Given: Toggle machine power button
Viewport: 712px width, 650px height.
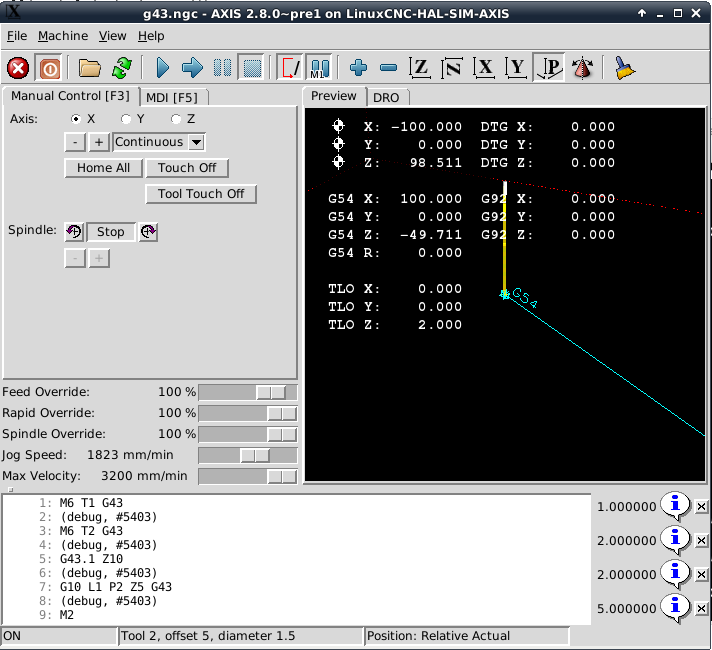Looking at the screenshot, I should 49,69.
